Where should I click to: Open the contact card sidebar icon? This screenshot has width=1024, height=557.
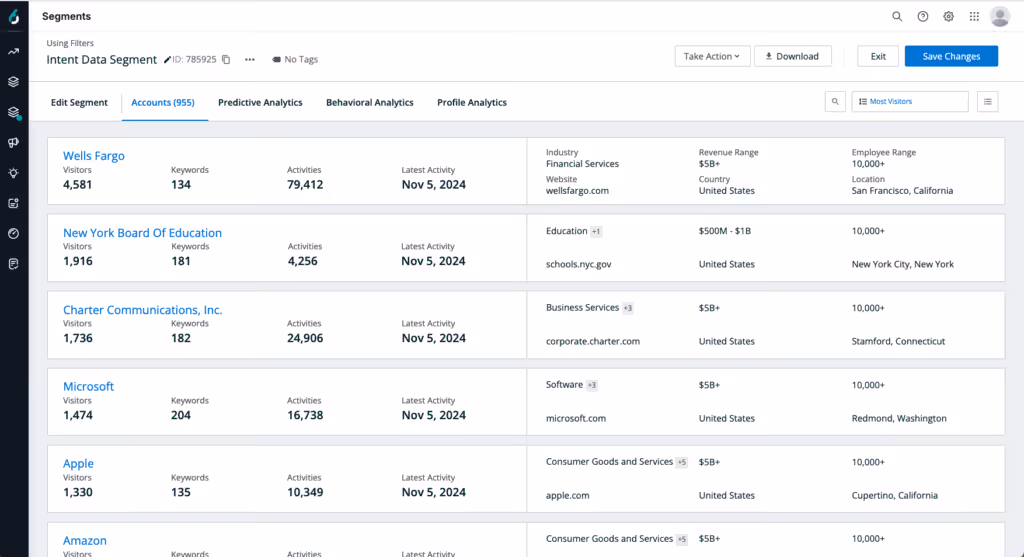(14, 203)
